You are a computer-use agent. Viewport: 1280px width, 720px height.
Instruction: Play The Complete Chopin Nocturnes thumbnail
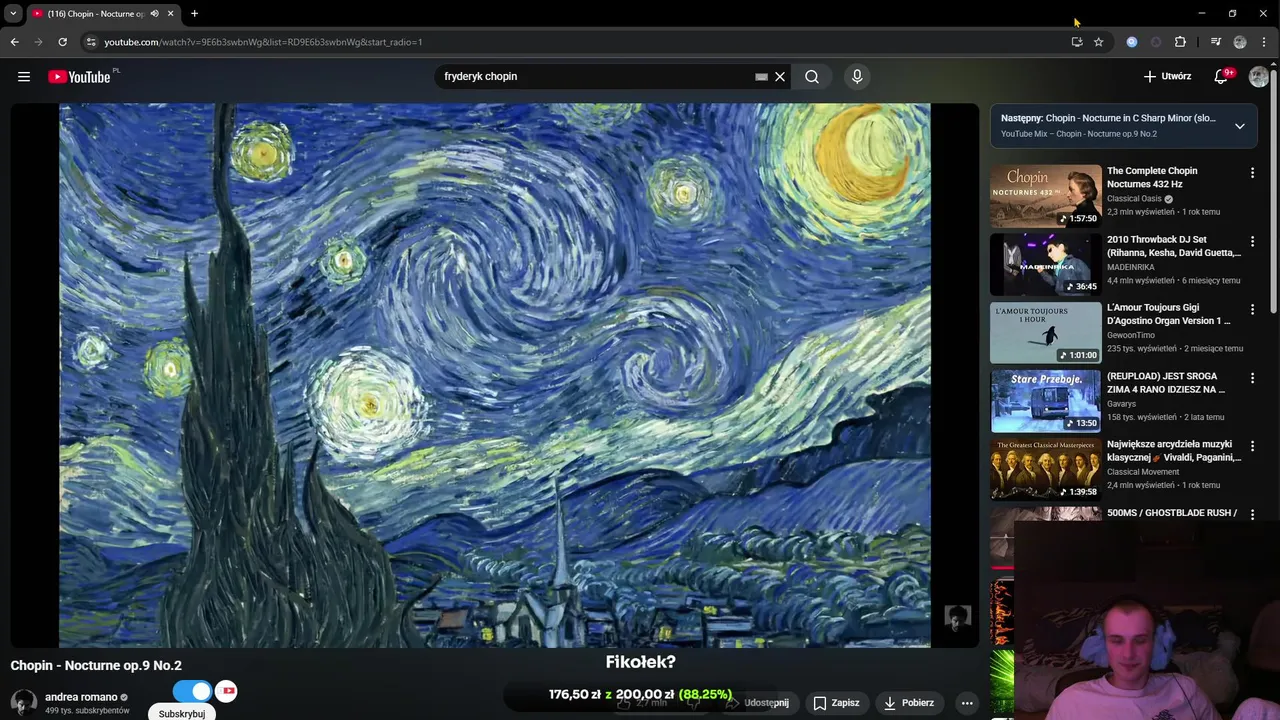[1045, 196]
